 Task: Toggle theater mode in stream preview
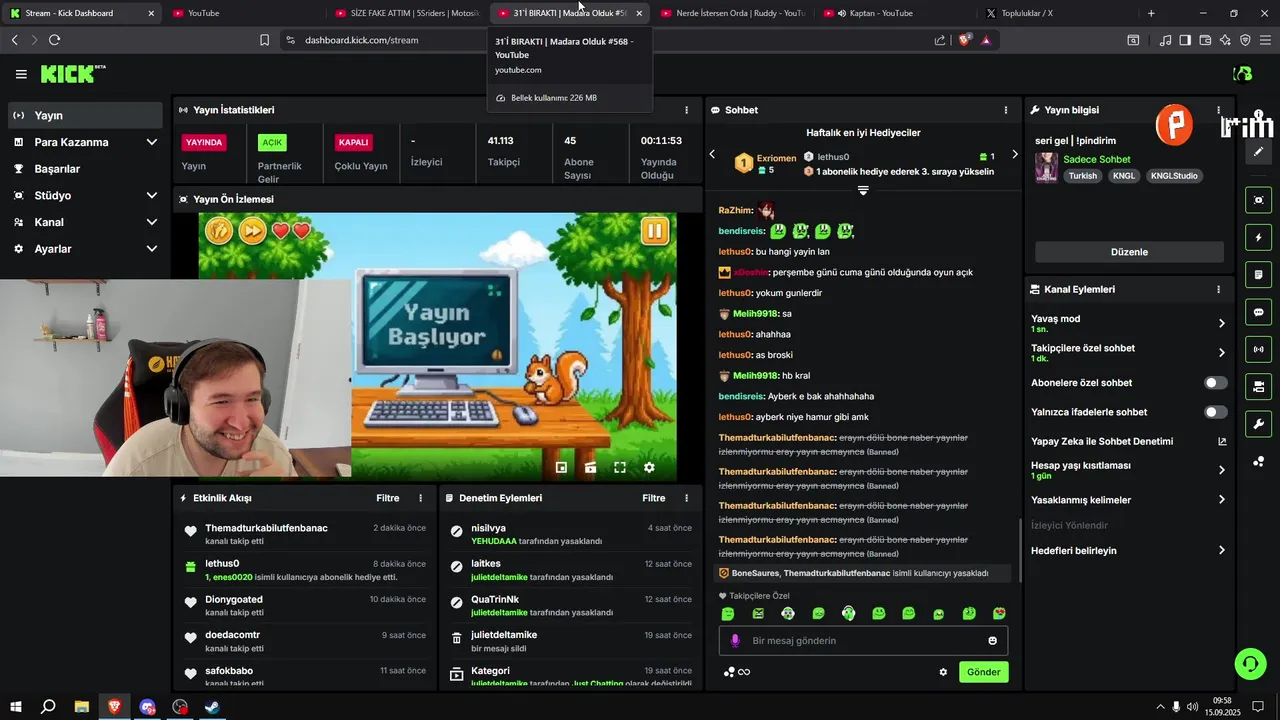coord(591,467)
